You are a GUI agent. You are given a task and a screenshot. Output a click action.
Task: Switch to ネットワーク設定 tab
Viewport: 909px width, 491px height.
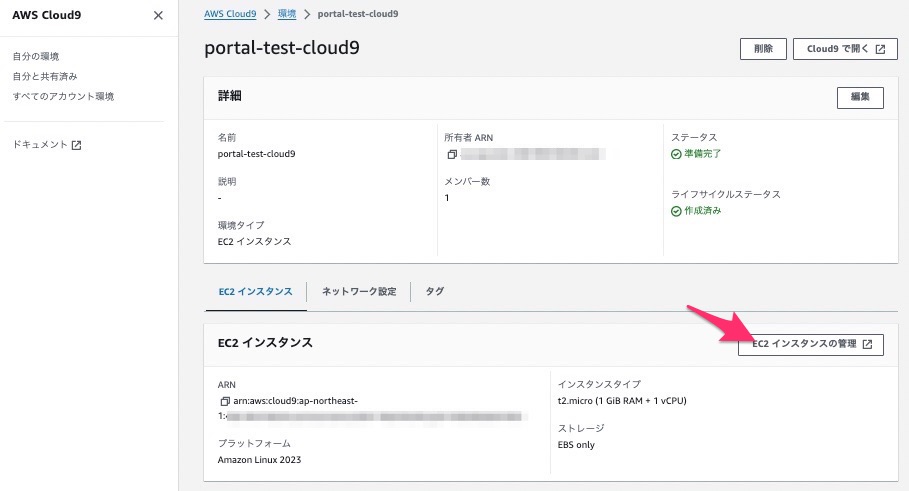click(359, 292)
